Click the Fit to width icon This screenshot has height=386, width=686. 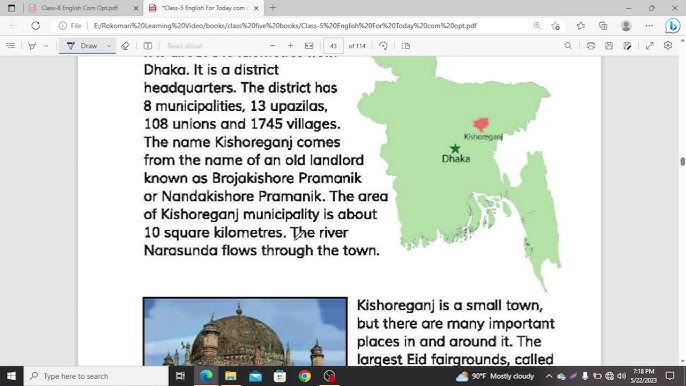pos(309,46)
